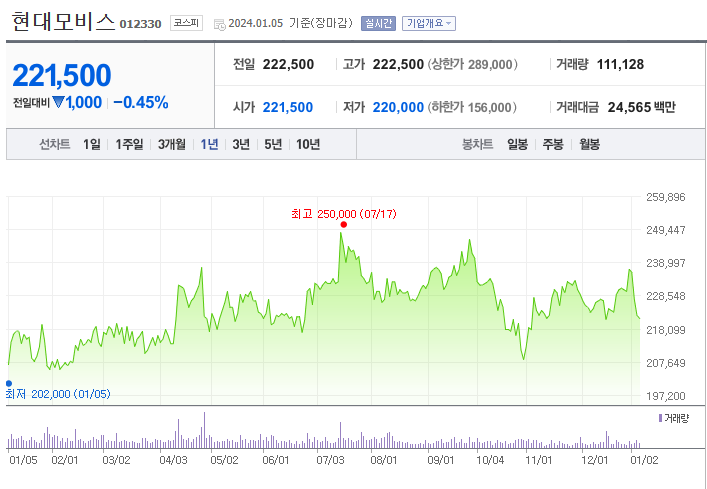This screenshot has height=489, width=707.
Task: Click the 207,649 y-axis label
Action: (666, 363)
